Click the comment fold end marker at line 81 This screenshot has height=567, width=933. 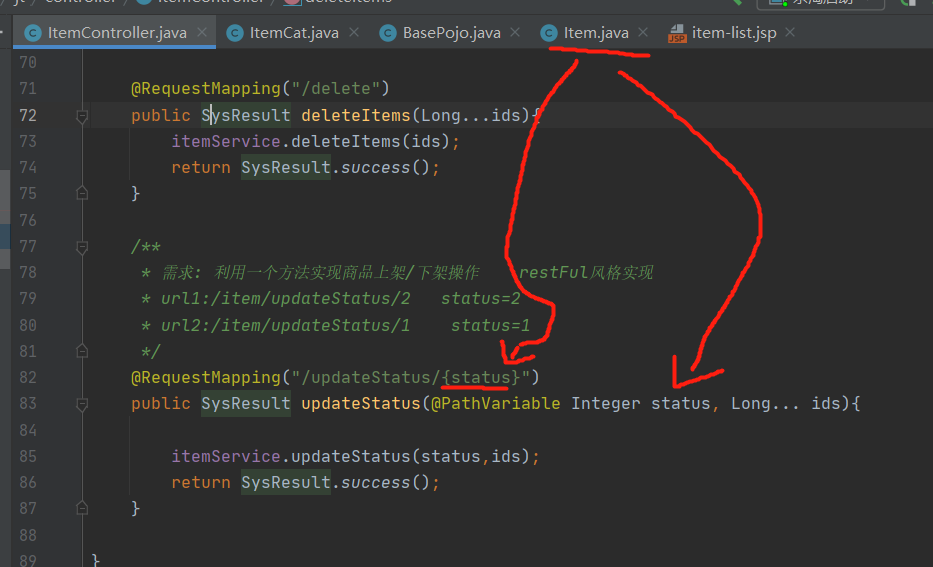(x=82, y=351)
